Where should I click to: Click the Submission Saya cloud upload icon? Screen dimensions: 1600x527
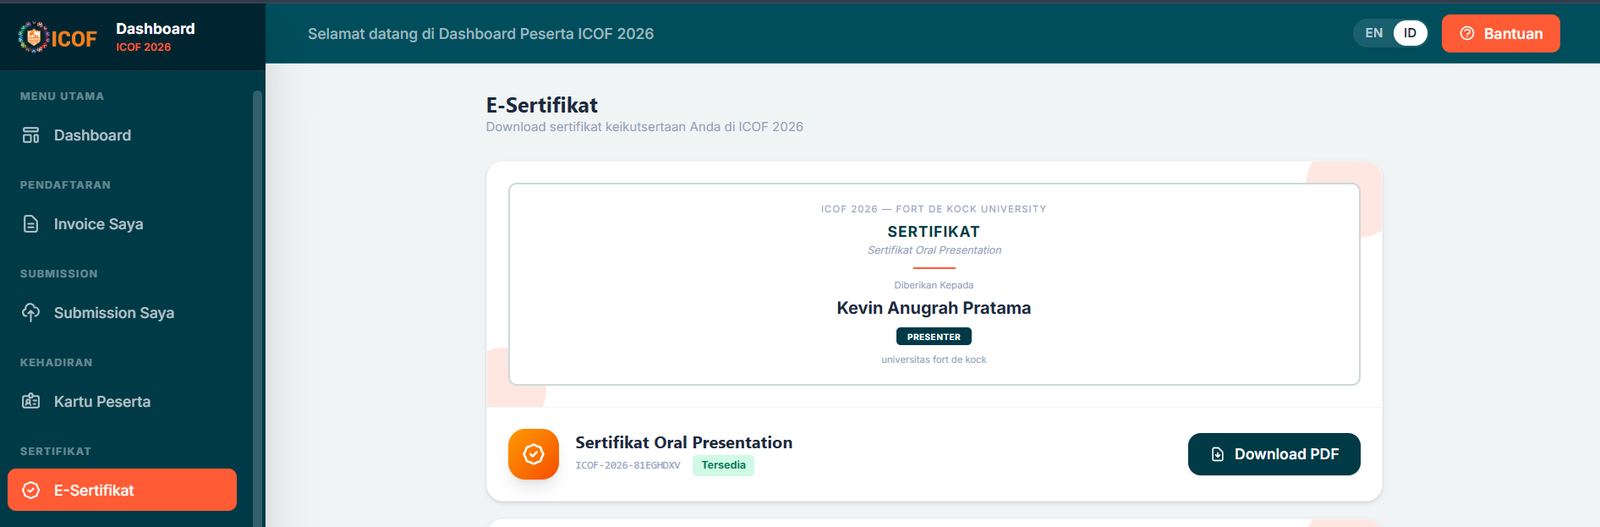pyautogui.click(x=31, y=313)
